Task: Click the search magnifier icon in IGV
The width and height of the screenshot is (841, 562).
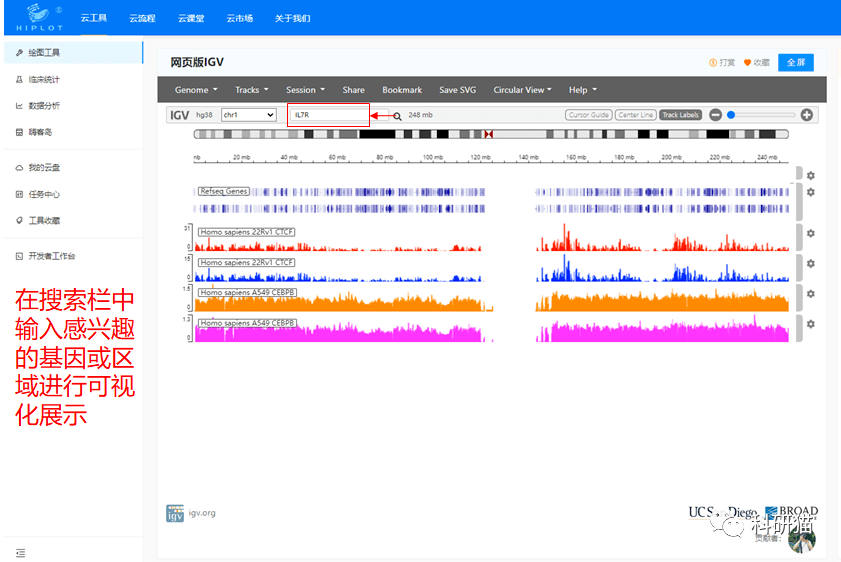Action: tap(397, 116)
